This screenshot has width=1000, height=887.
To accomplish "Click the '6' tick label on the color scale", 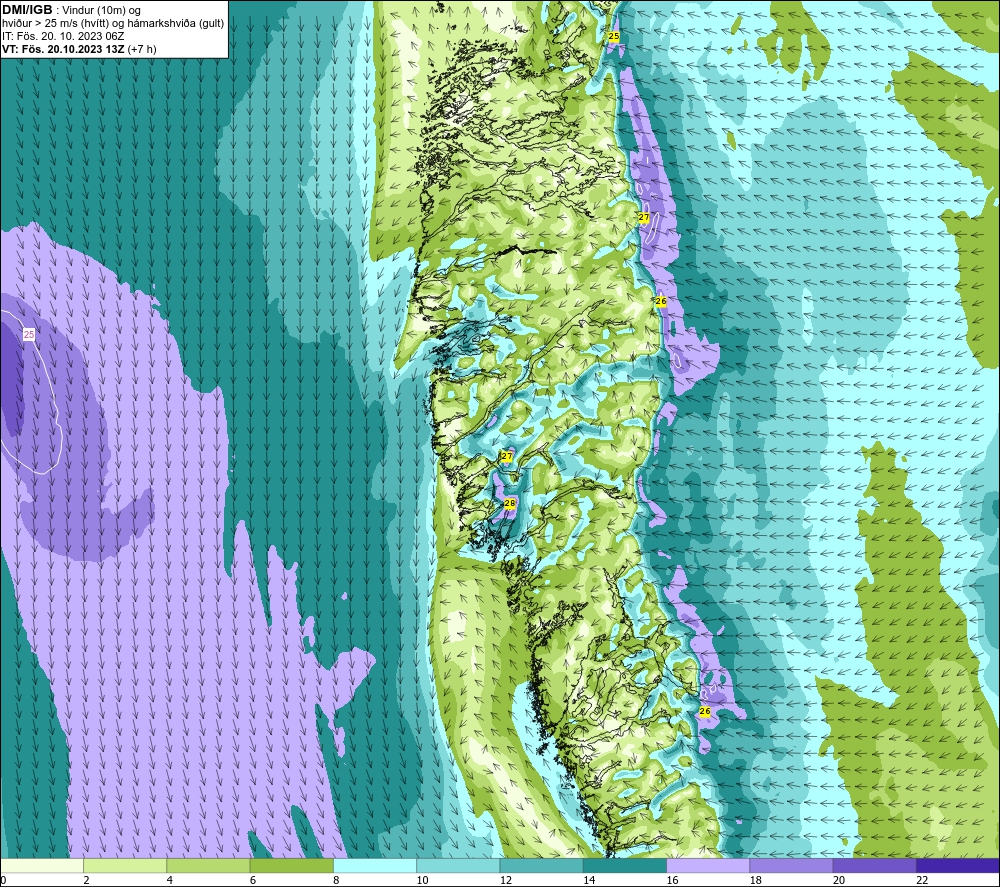I will point(253,881).
